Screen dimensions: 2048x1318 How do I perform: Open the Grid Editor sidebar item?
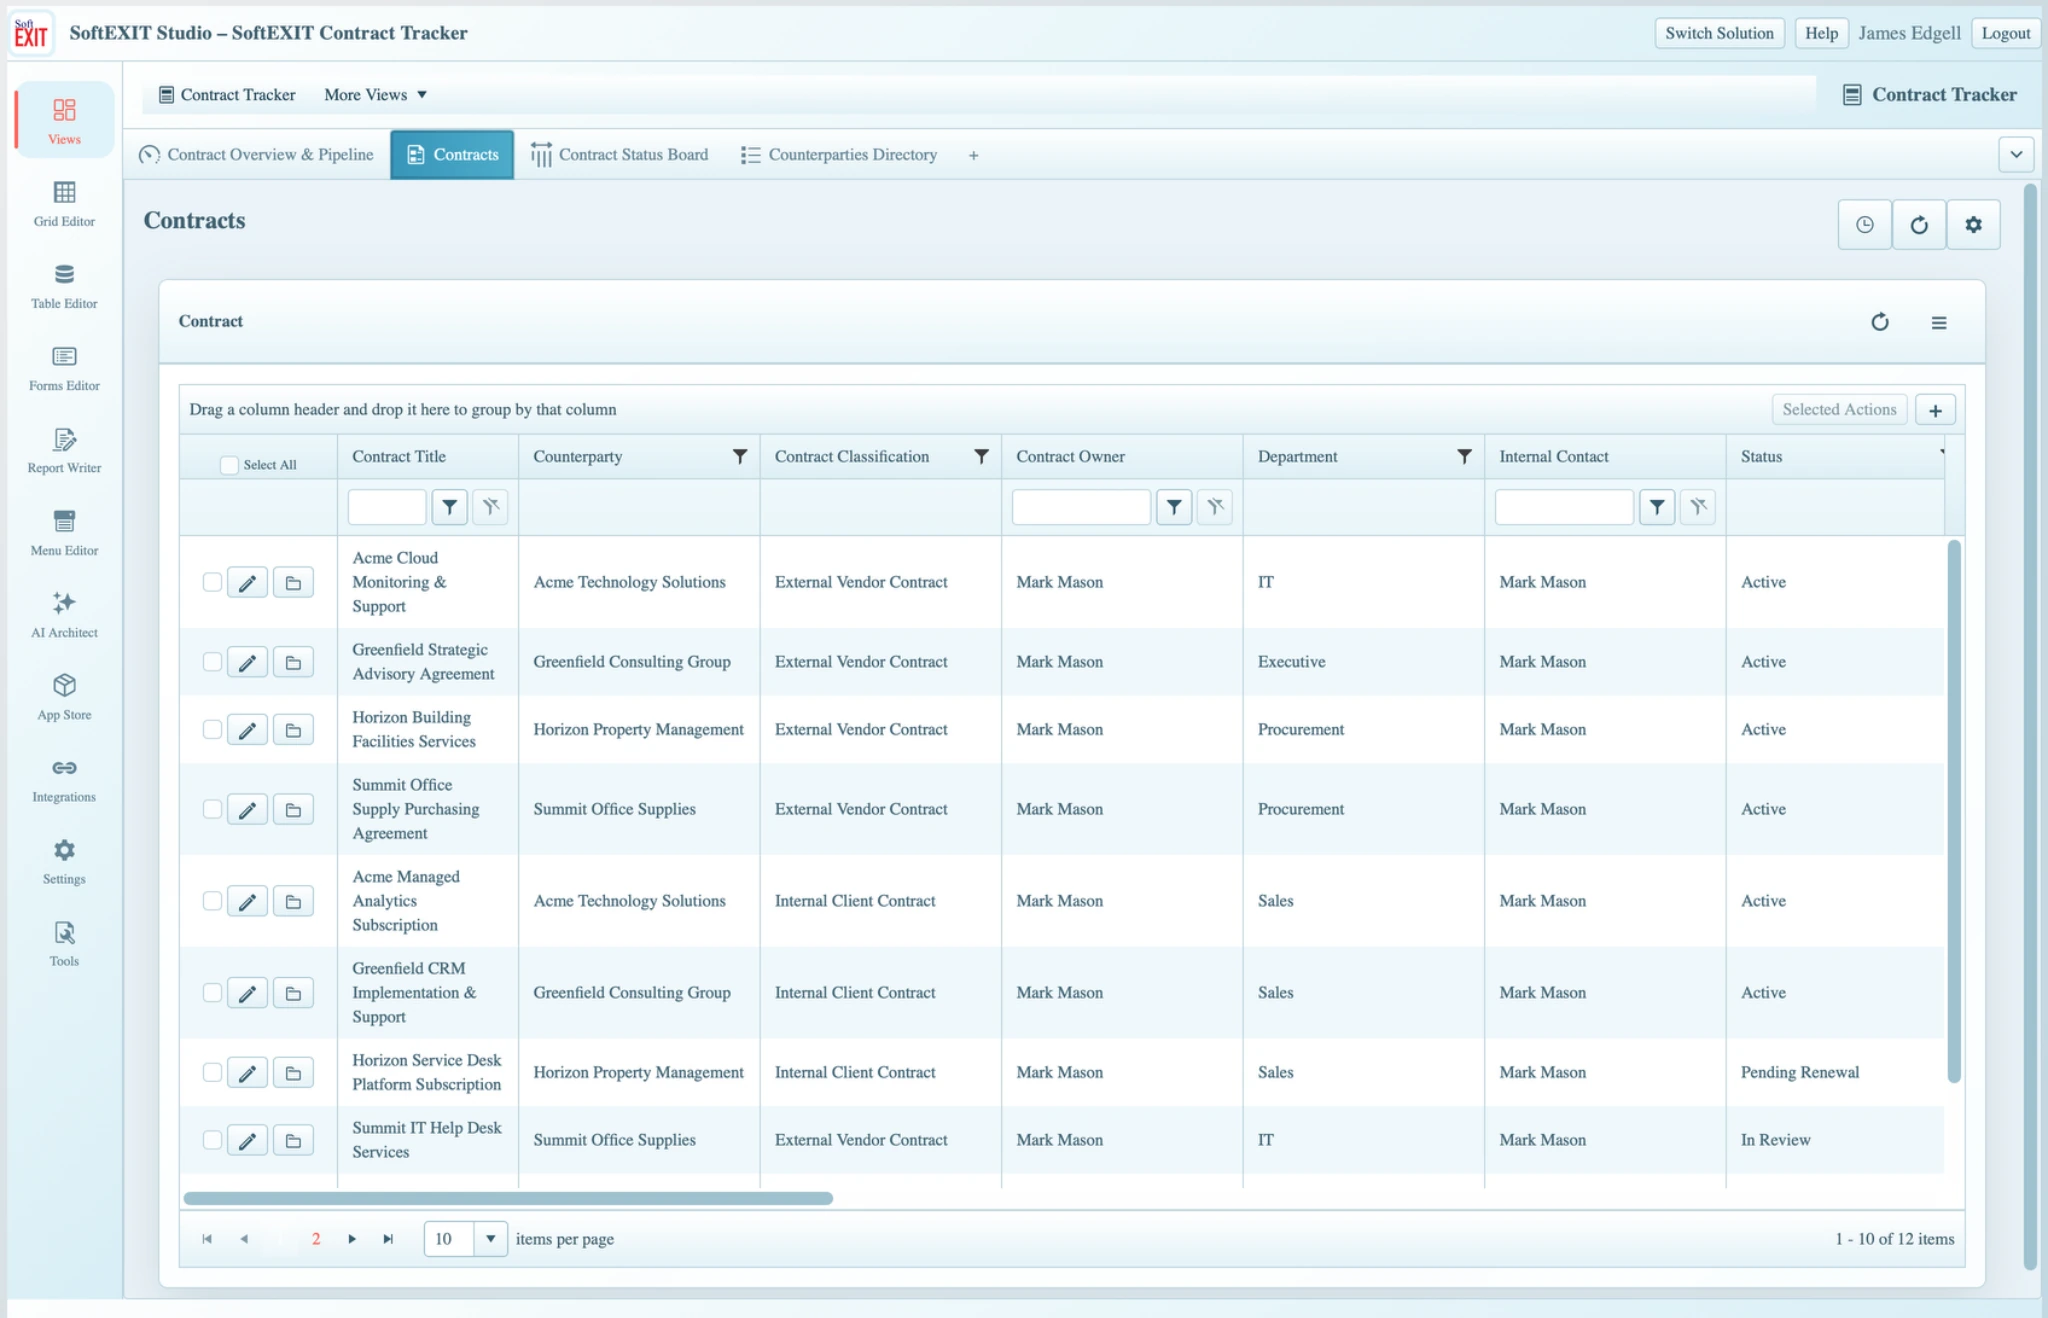(64, 204)
